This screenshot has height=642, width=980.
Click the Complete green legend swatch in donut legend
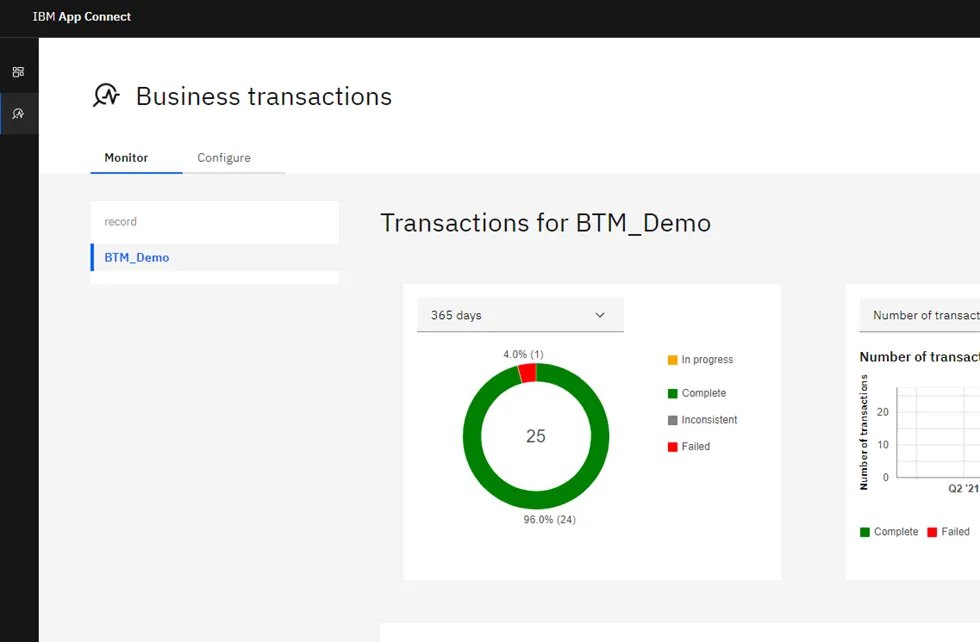click(x=672, y=393)
